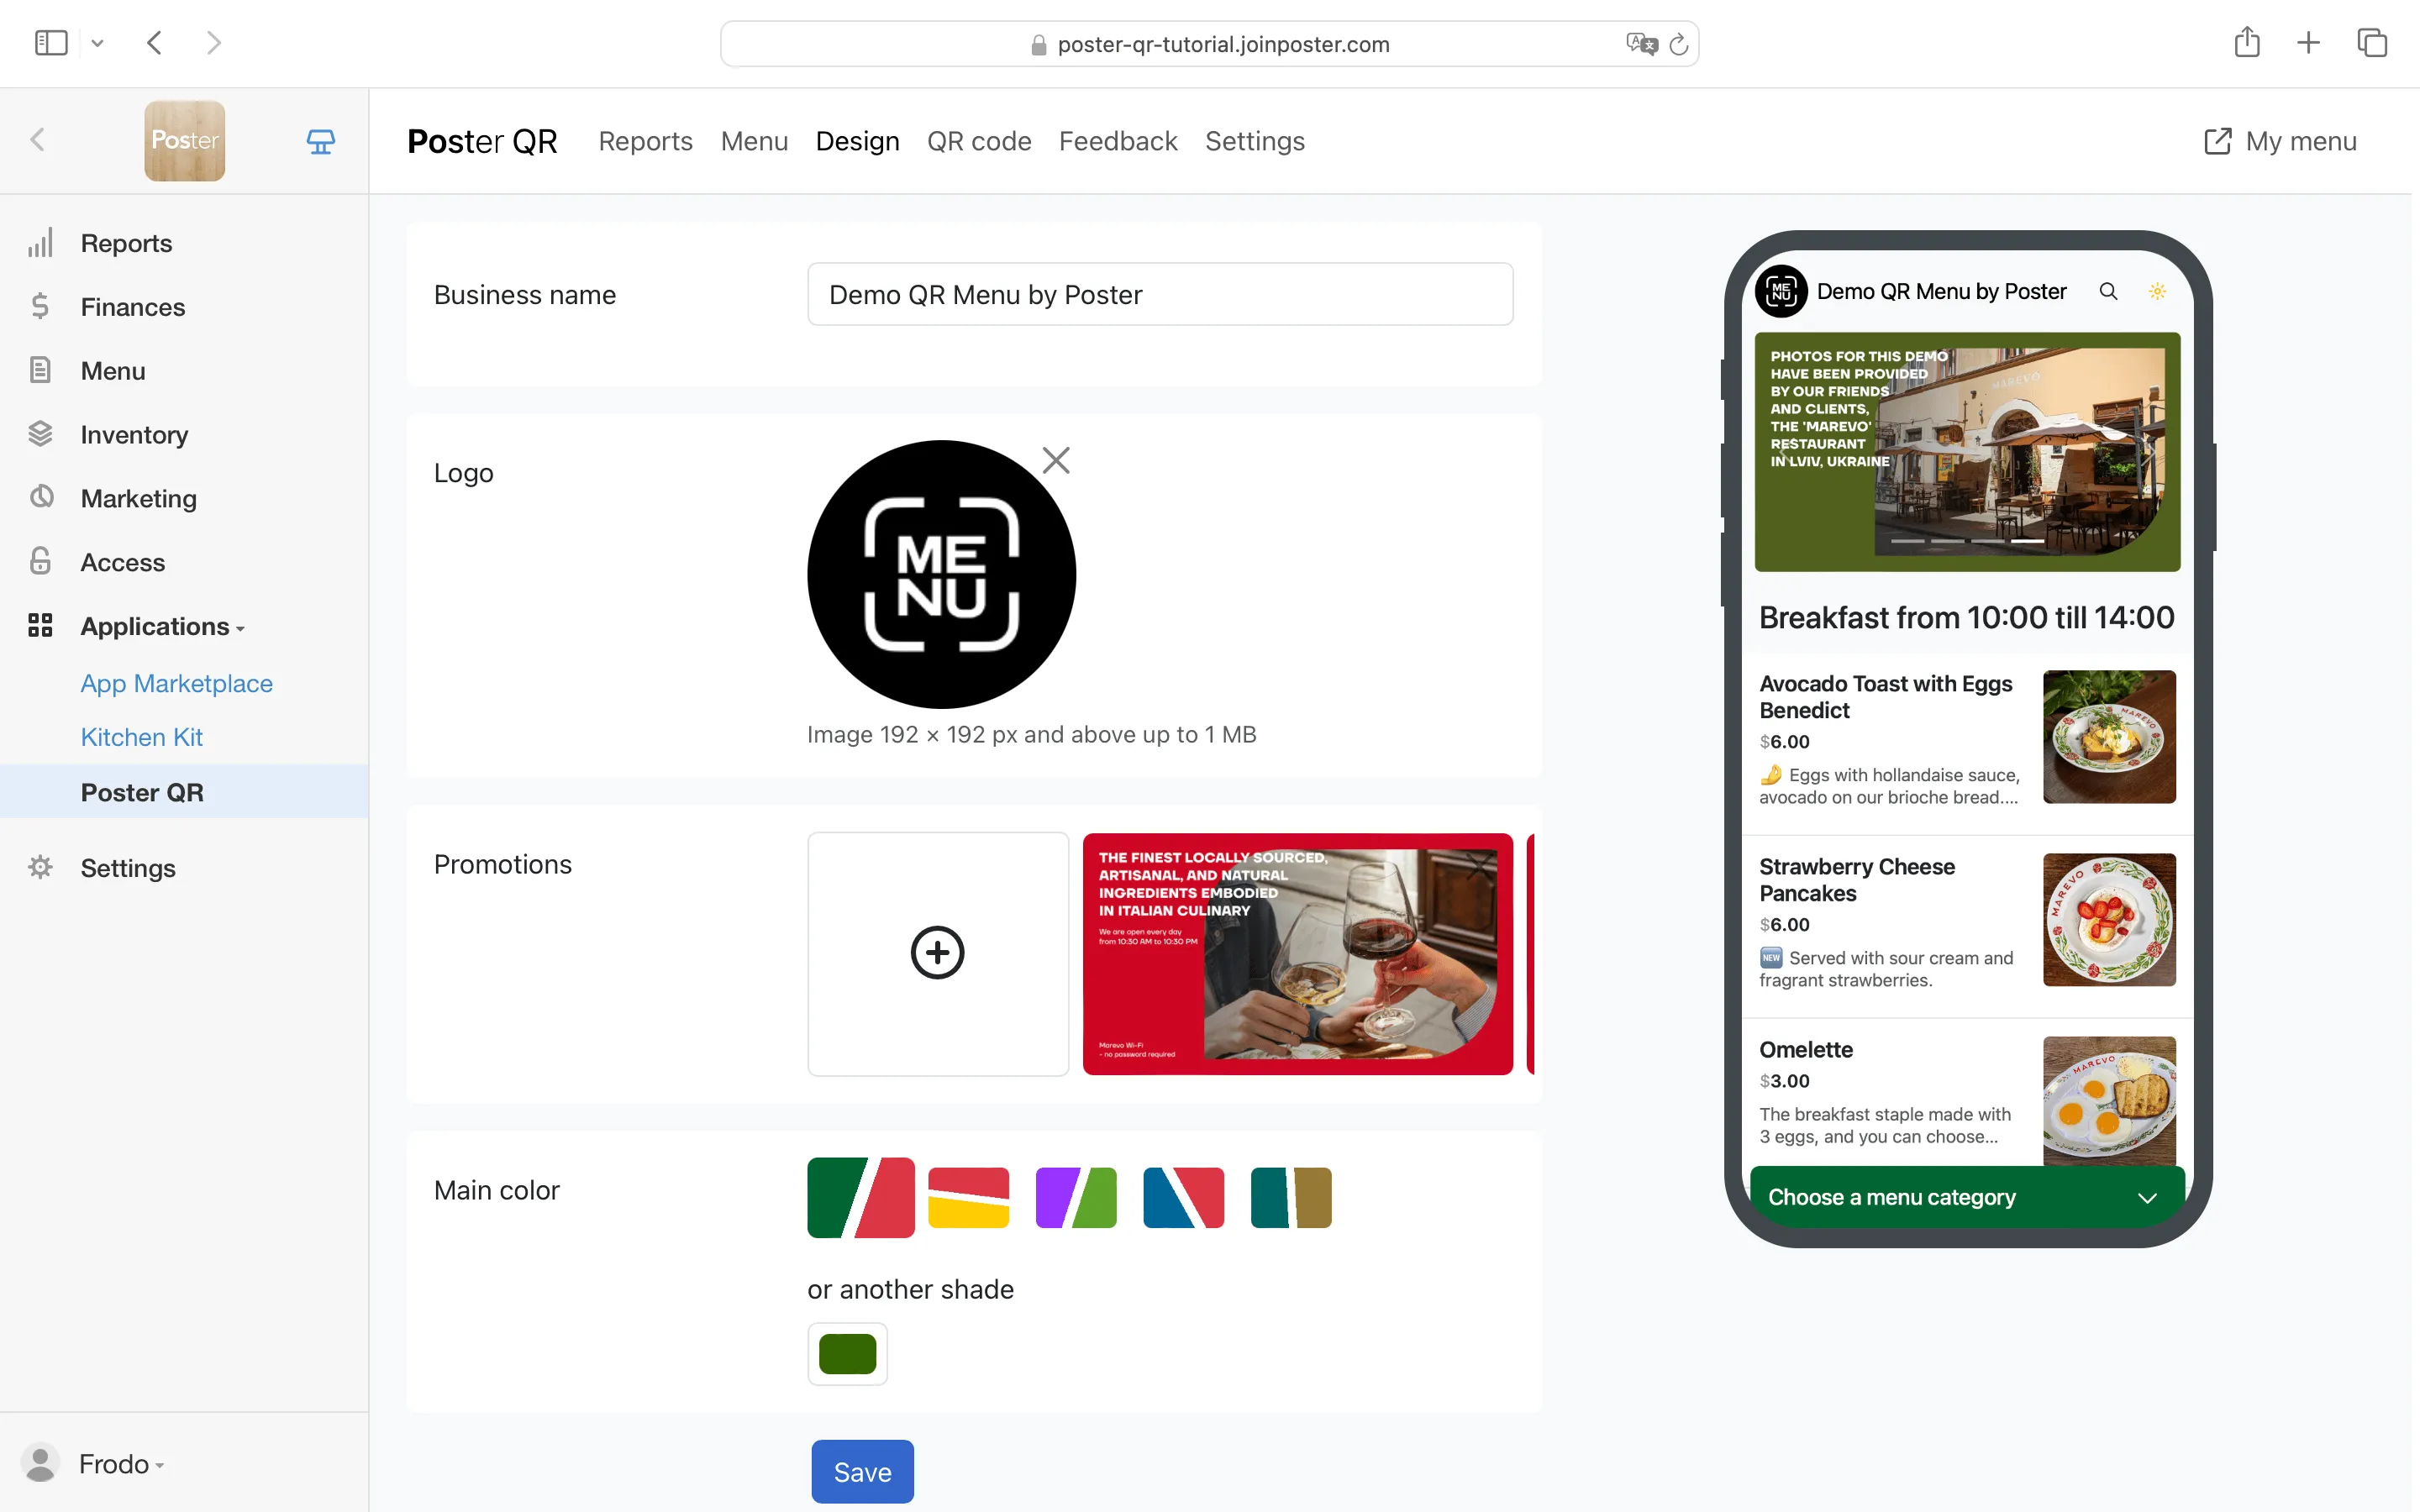Click the Safari share icon
The image size is (2420, 1512).
click(x=2247, y=43)
